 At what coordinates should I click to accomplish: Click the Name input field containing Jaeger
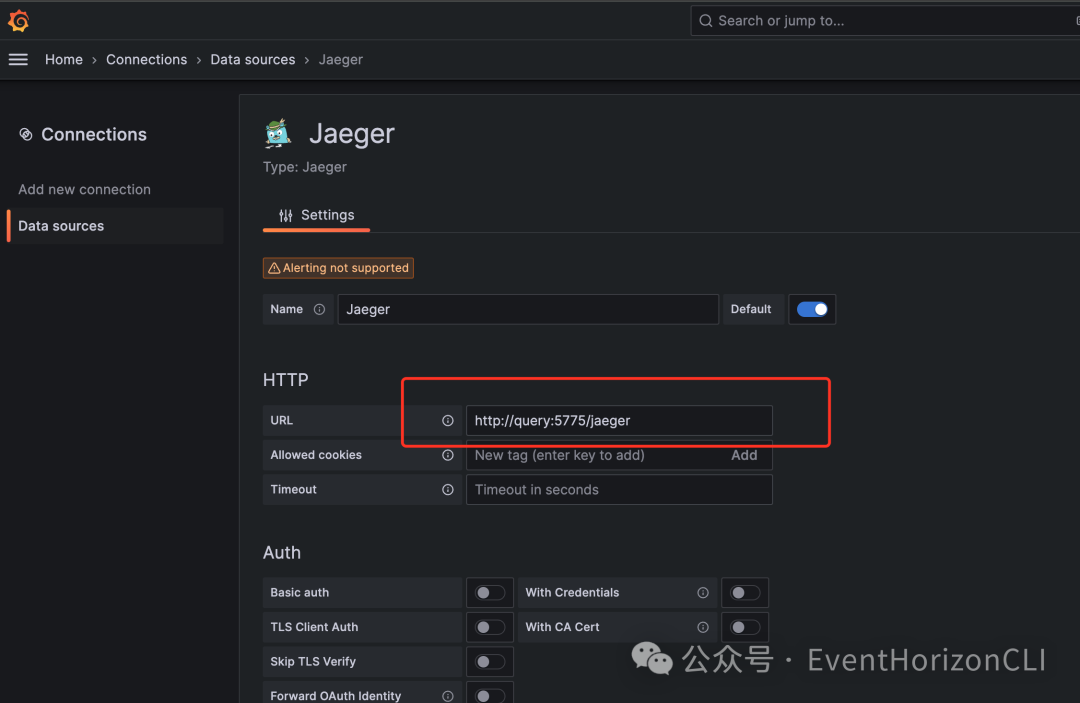click(x=528, y=309)
